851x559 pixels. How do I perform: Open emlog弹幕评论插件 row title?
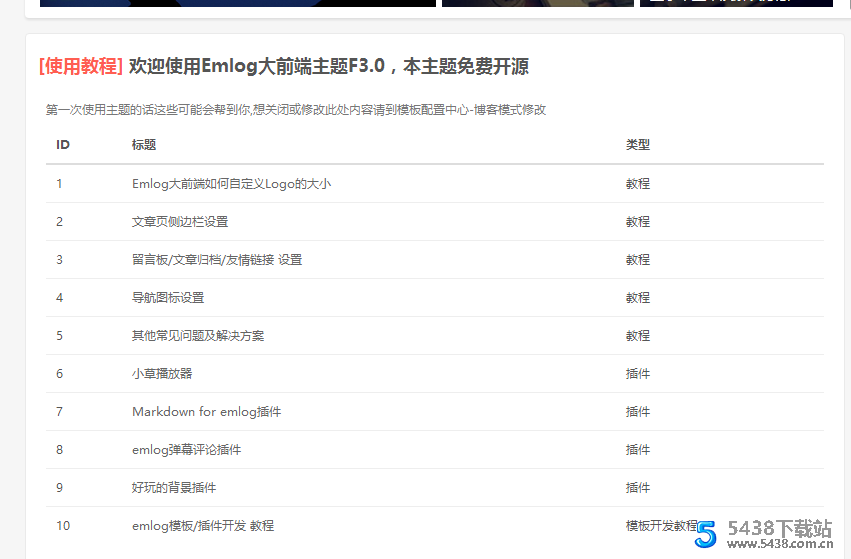(x=187, y=450)
